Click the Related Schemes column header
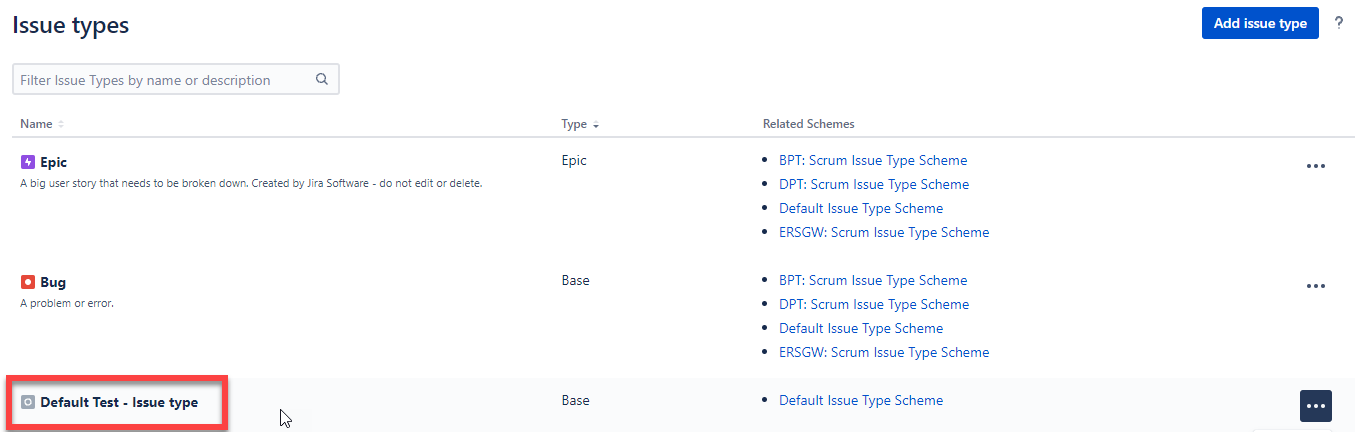1362x432 pixels. pos(809,124)
